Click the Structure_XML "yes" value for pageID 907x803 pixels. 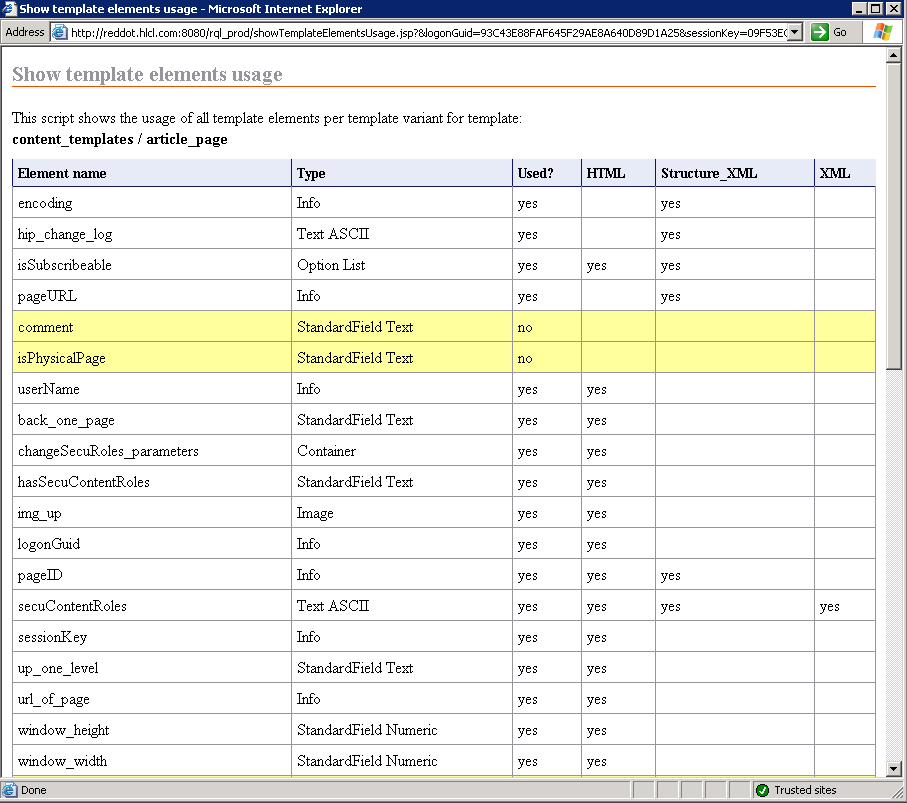tap(671, 576)
